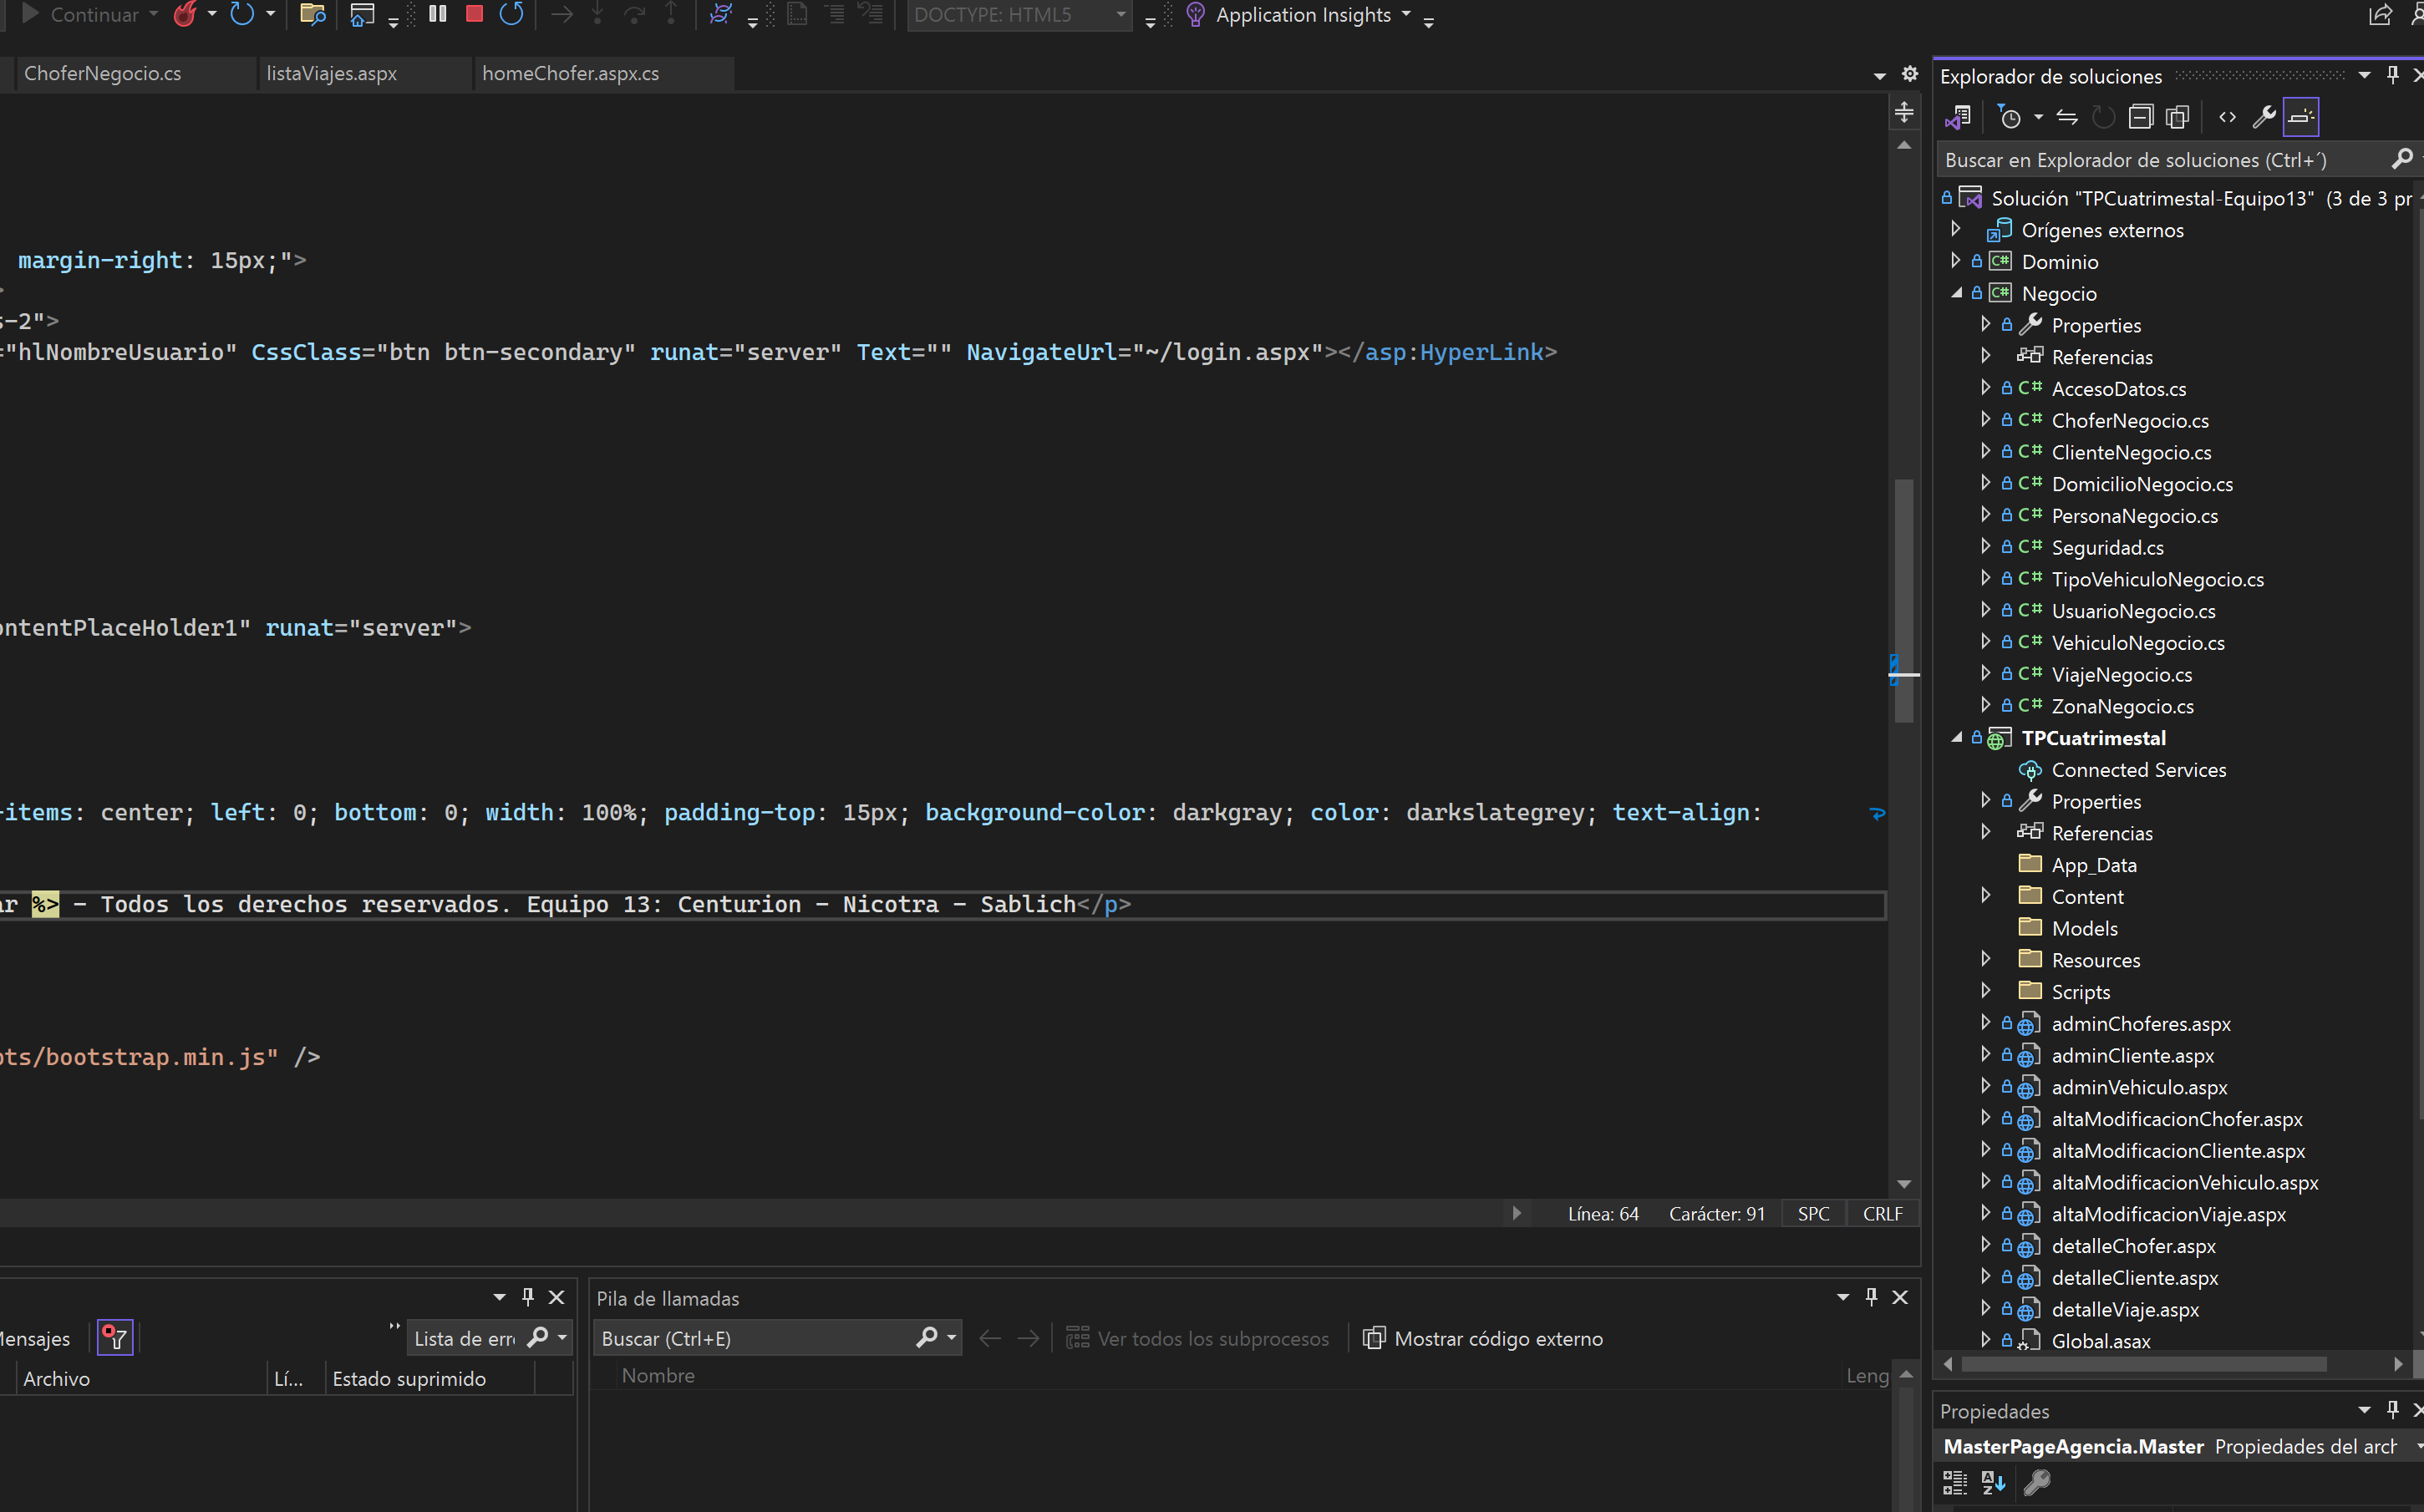
Task: Select ViajeNegocio.cs in Solution Explorer
Action: point(2121,675)
